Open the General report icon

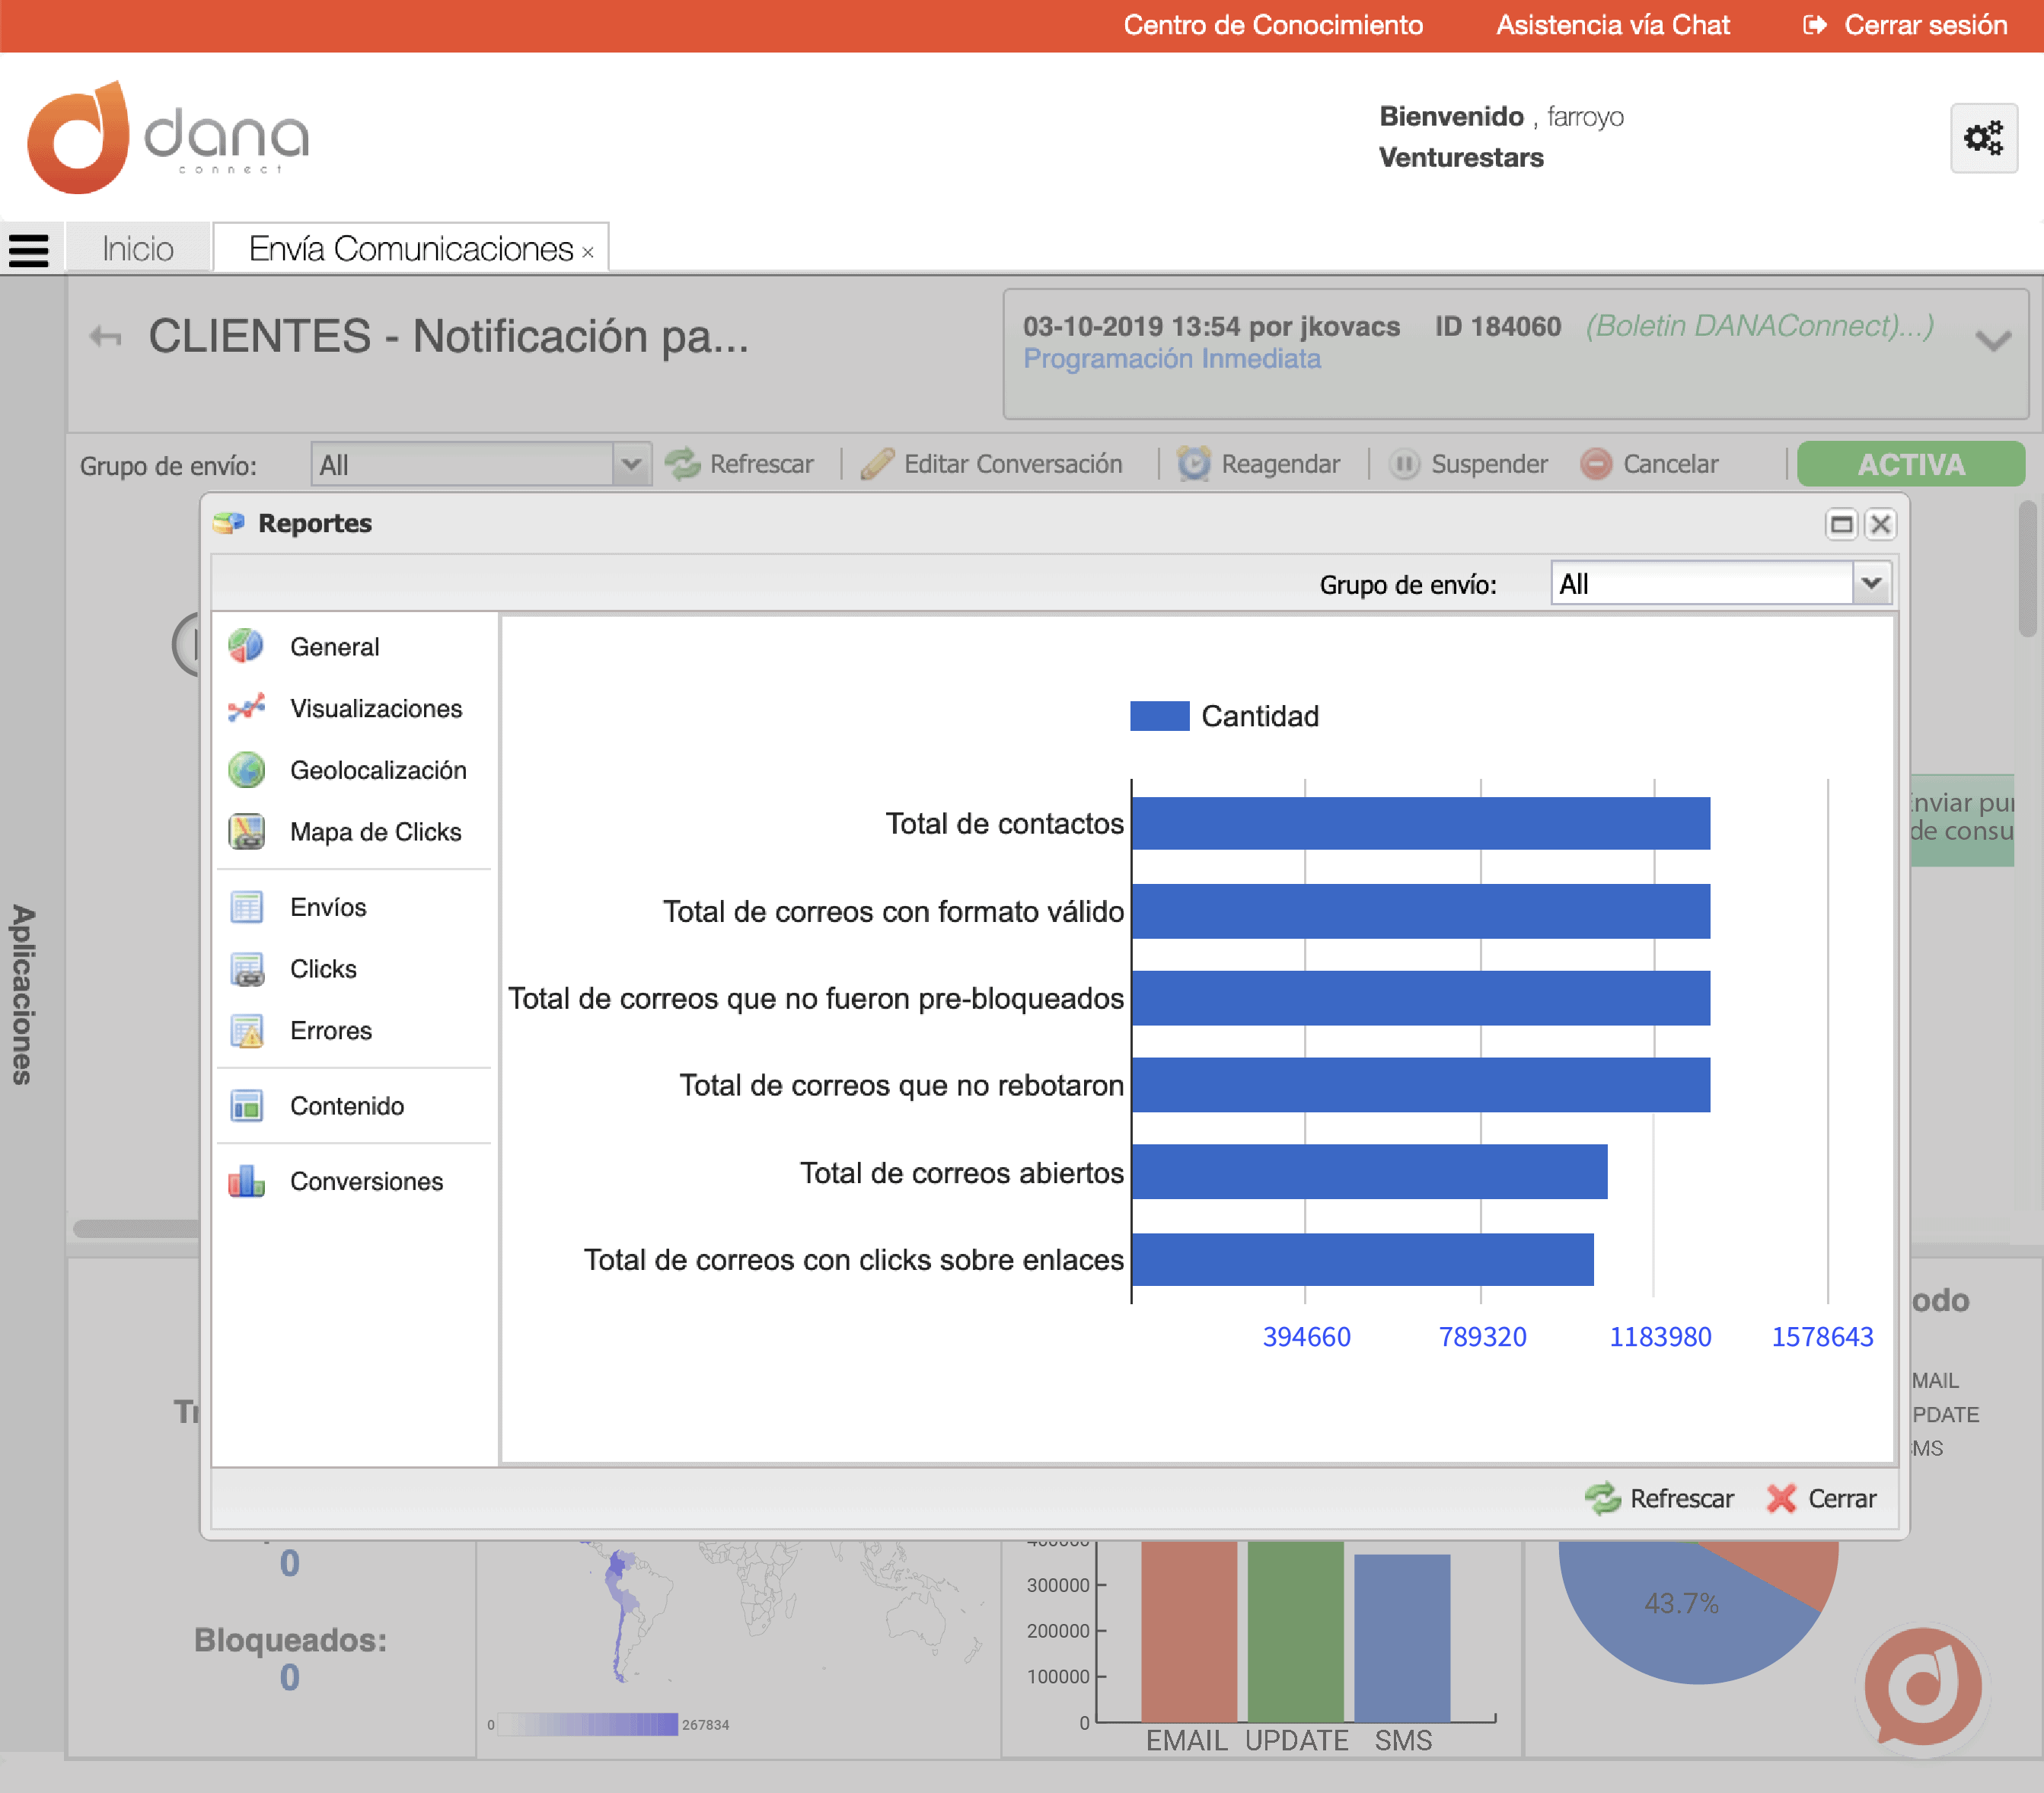[246, 646]
